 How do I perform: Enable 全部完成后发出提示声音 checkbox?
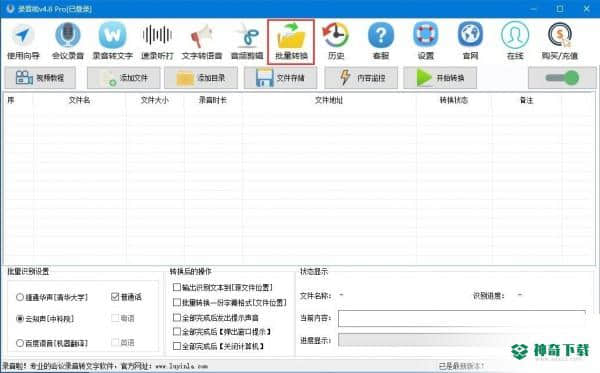(216, 318)
